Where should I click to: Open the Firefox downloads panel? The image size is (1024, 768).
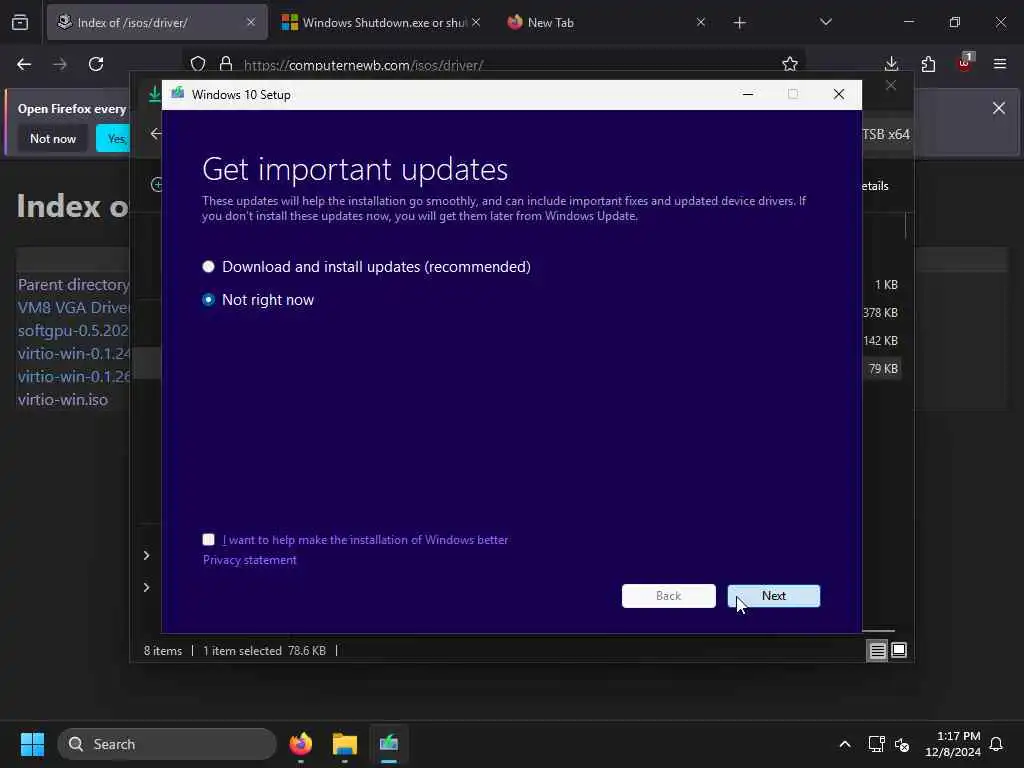point(891,64)
